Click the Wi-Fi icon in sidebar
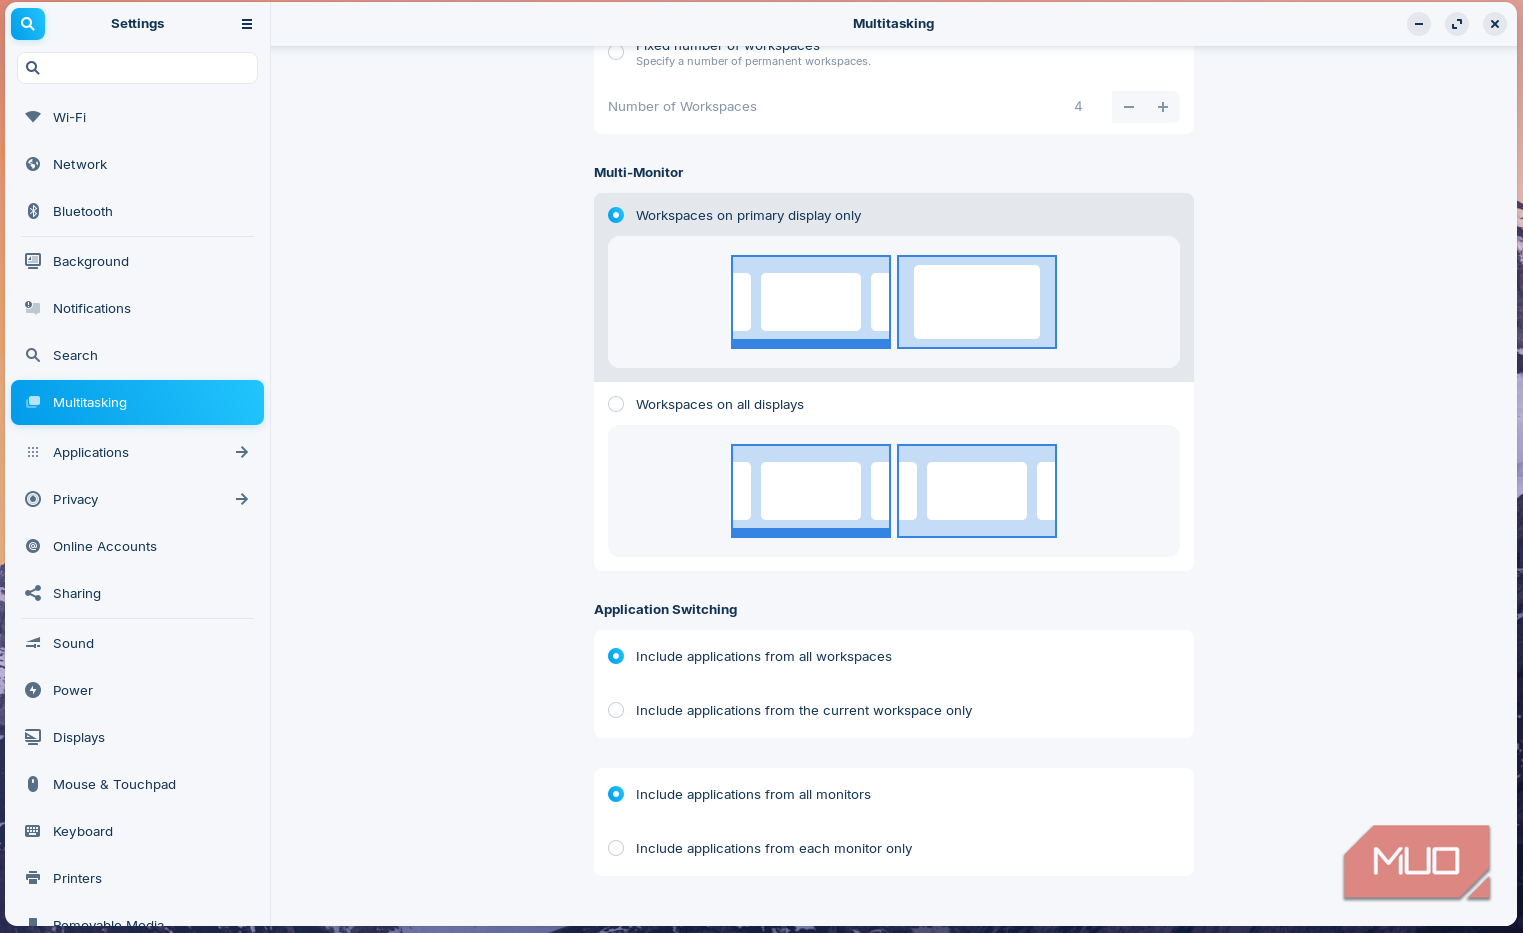 click(33, 117)
